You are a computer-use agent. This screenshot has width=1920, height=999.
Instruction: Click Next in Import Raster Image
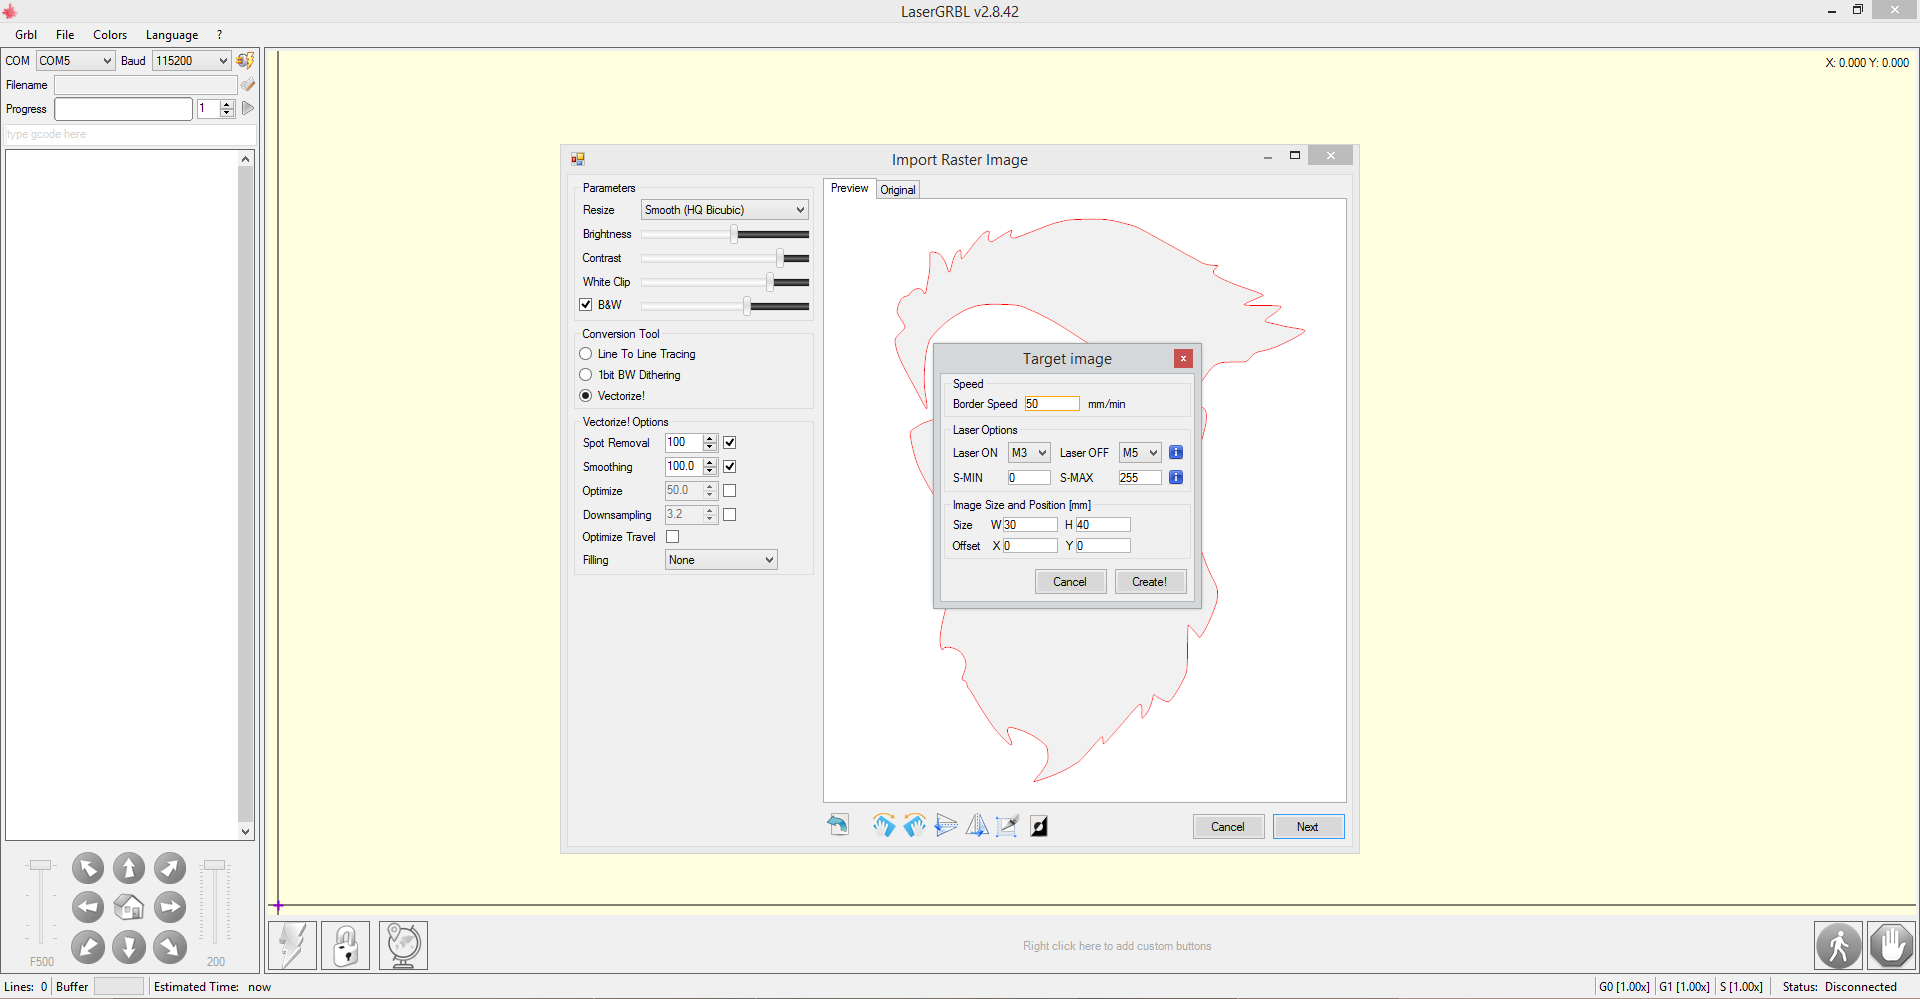tap(1308, 827)
